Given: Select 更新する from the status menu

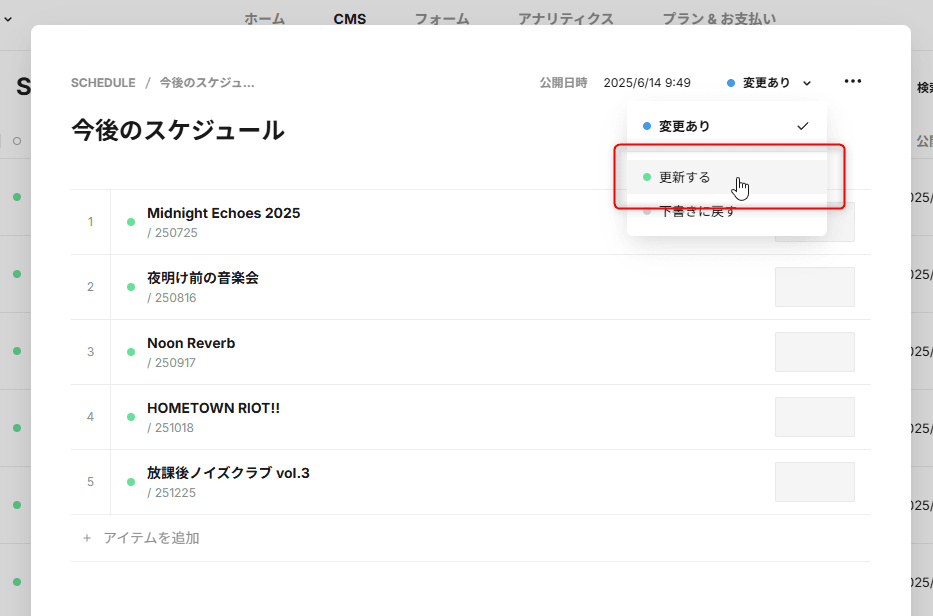Looking at the screenshot, I should coord(685,177).
